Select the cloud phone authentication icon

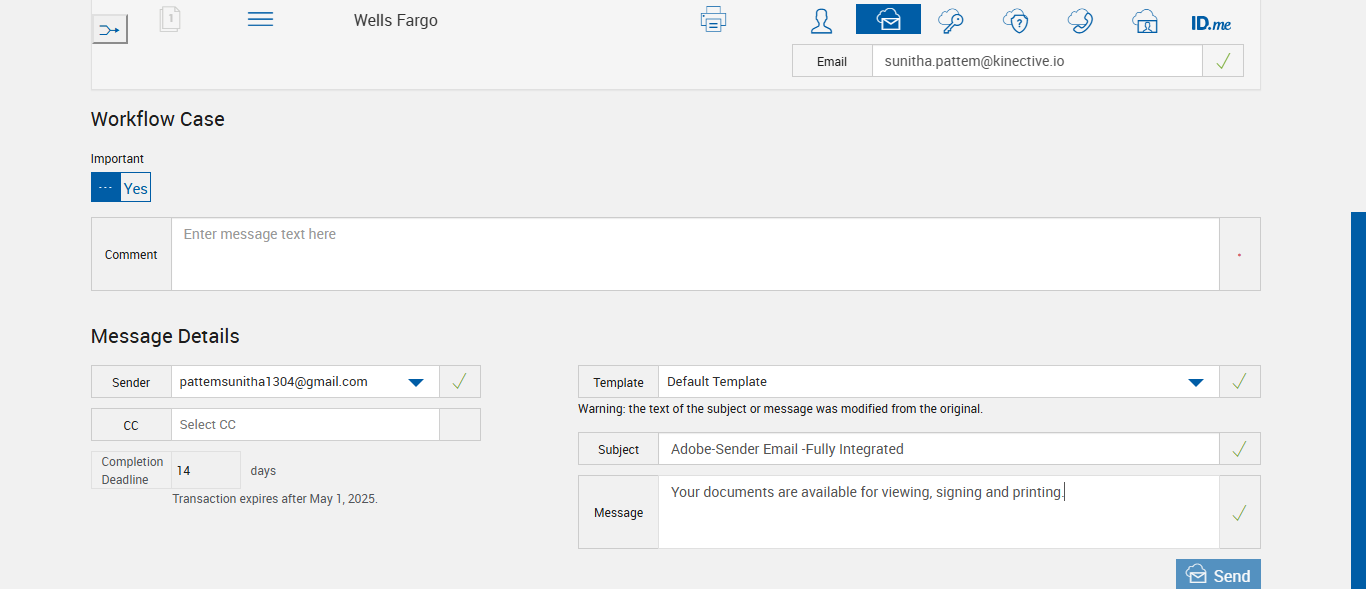coord(1080,20)
